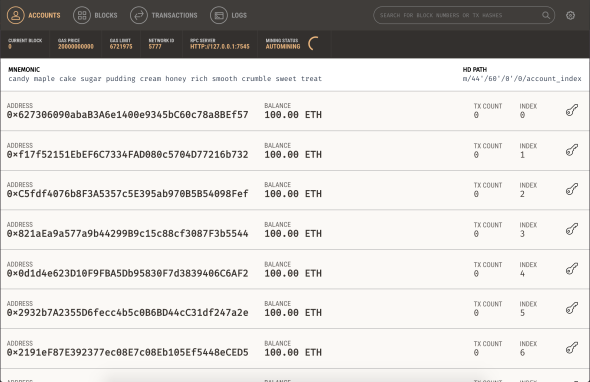Show private key for account index 0

coord(572,110)
